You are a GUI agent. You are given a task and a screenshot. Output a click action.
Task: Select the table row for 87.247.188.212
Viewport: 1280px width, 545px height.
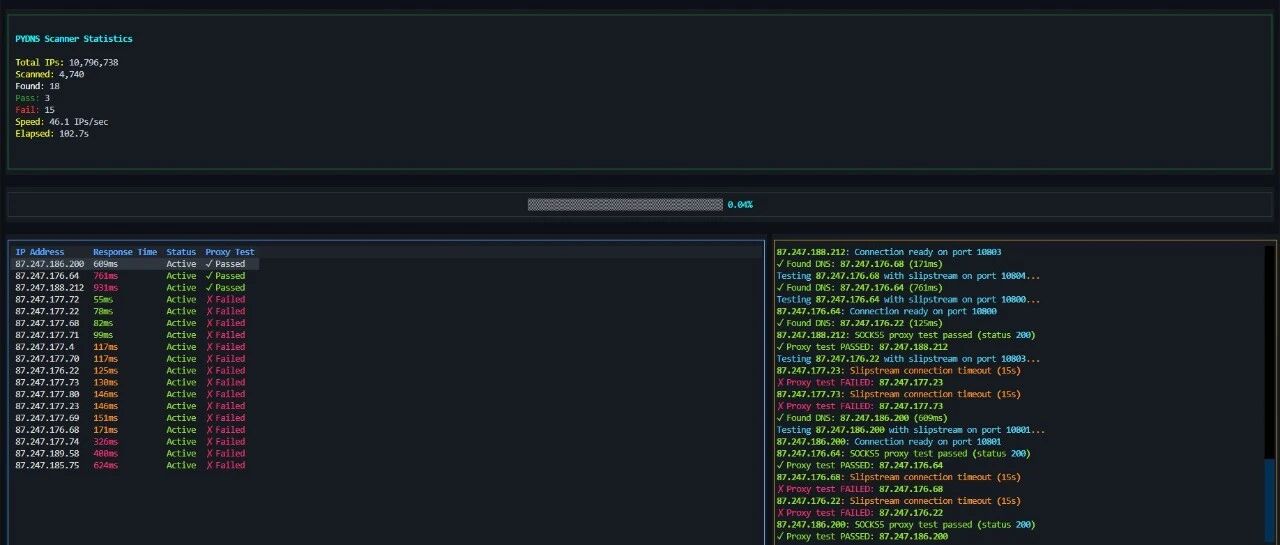(135, 288)
